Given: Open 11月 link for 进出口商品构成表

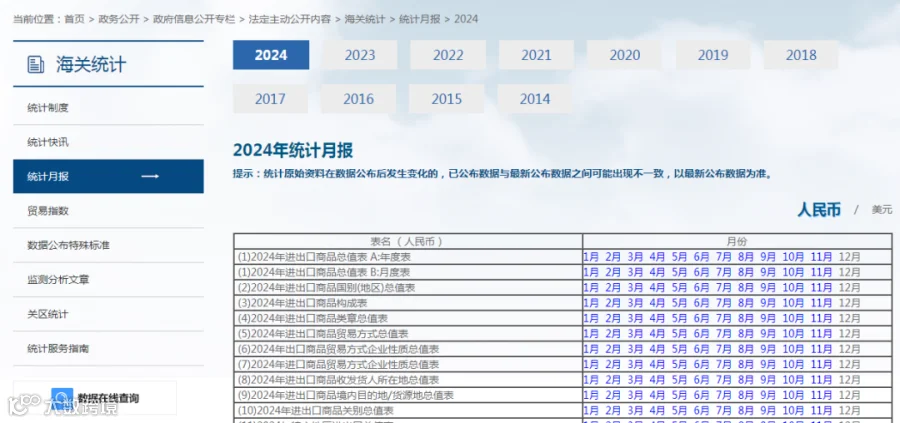Looking at the screenshot, I should pos(821,302).
